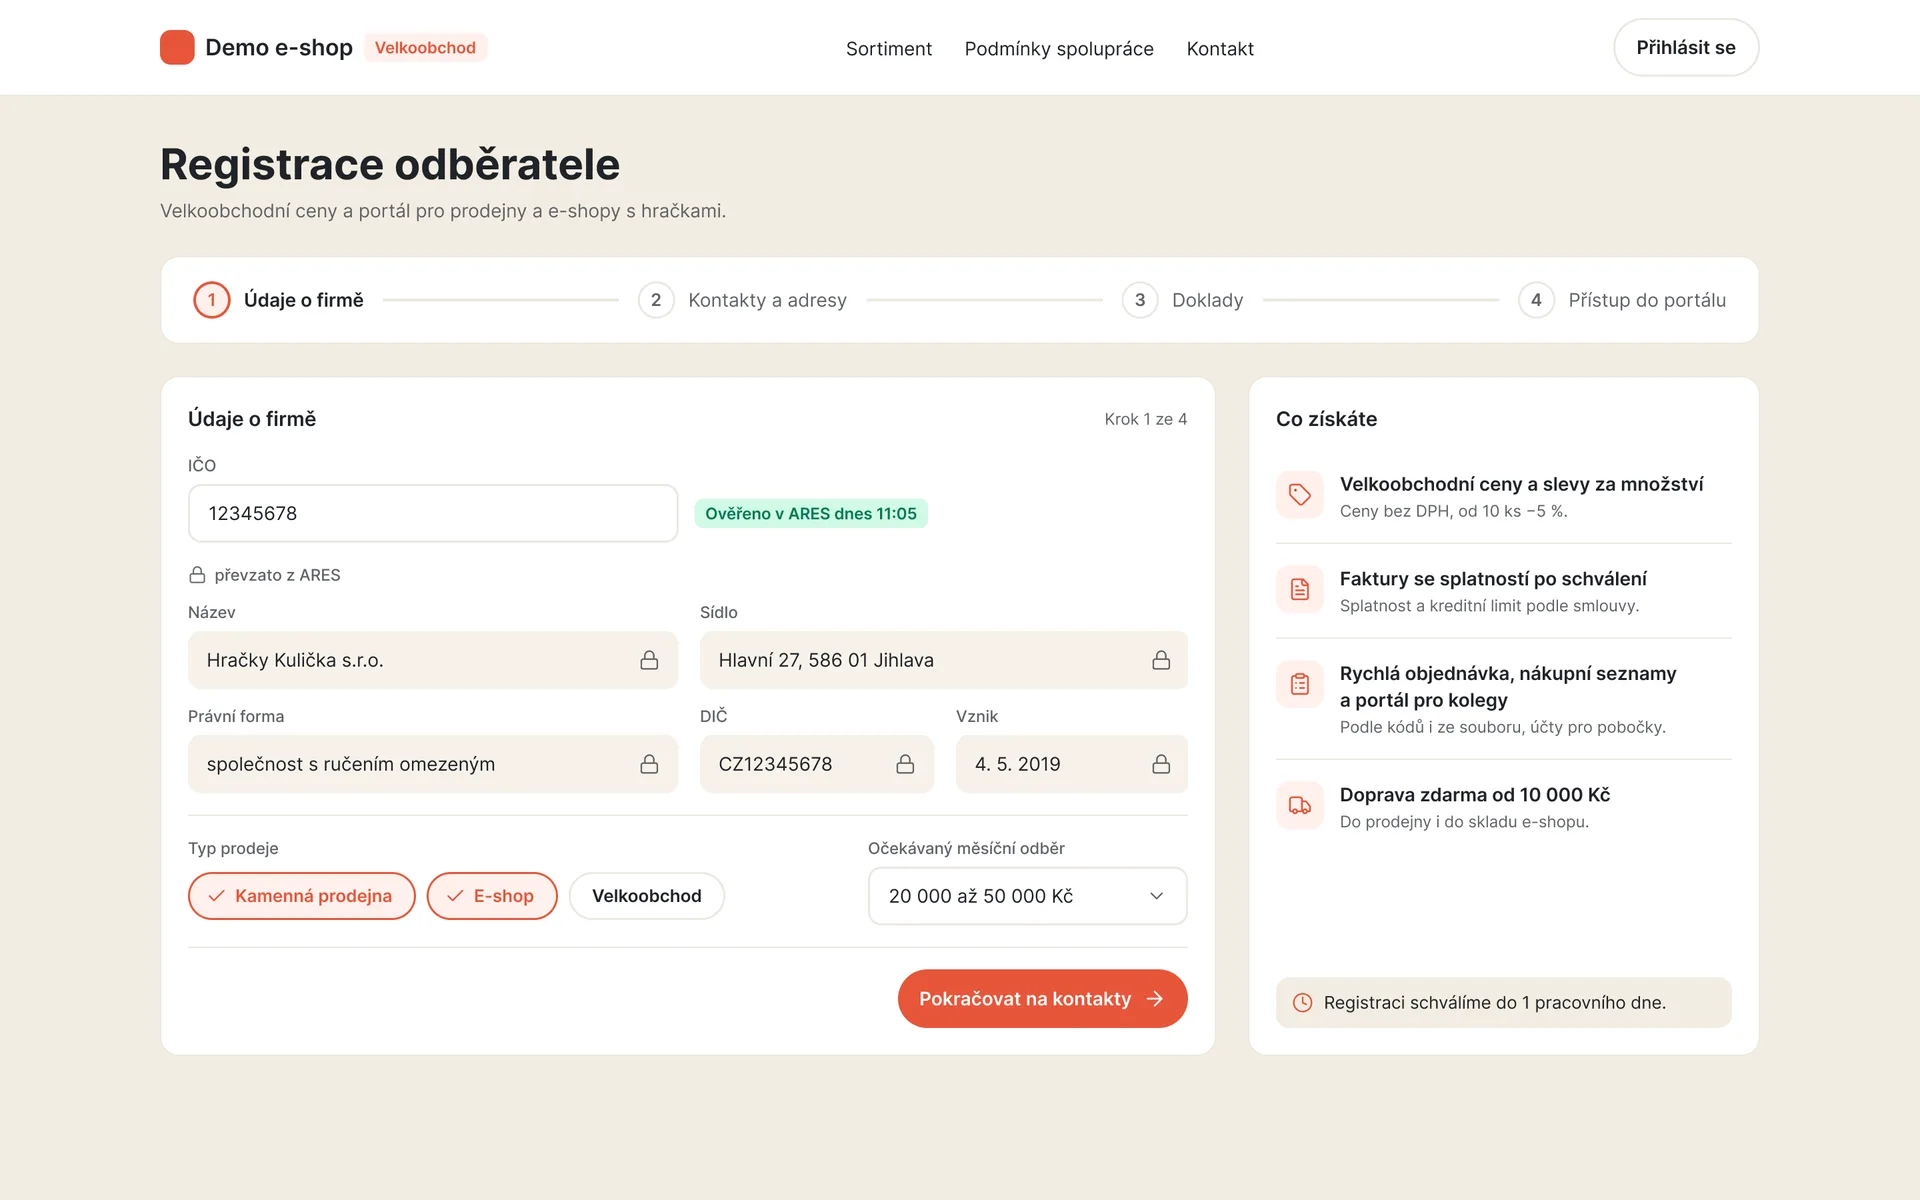
Task: Open the Kontakt navigation link
Action: (x=1220, y=49)
